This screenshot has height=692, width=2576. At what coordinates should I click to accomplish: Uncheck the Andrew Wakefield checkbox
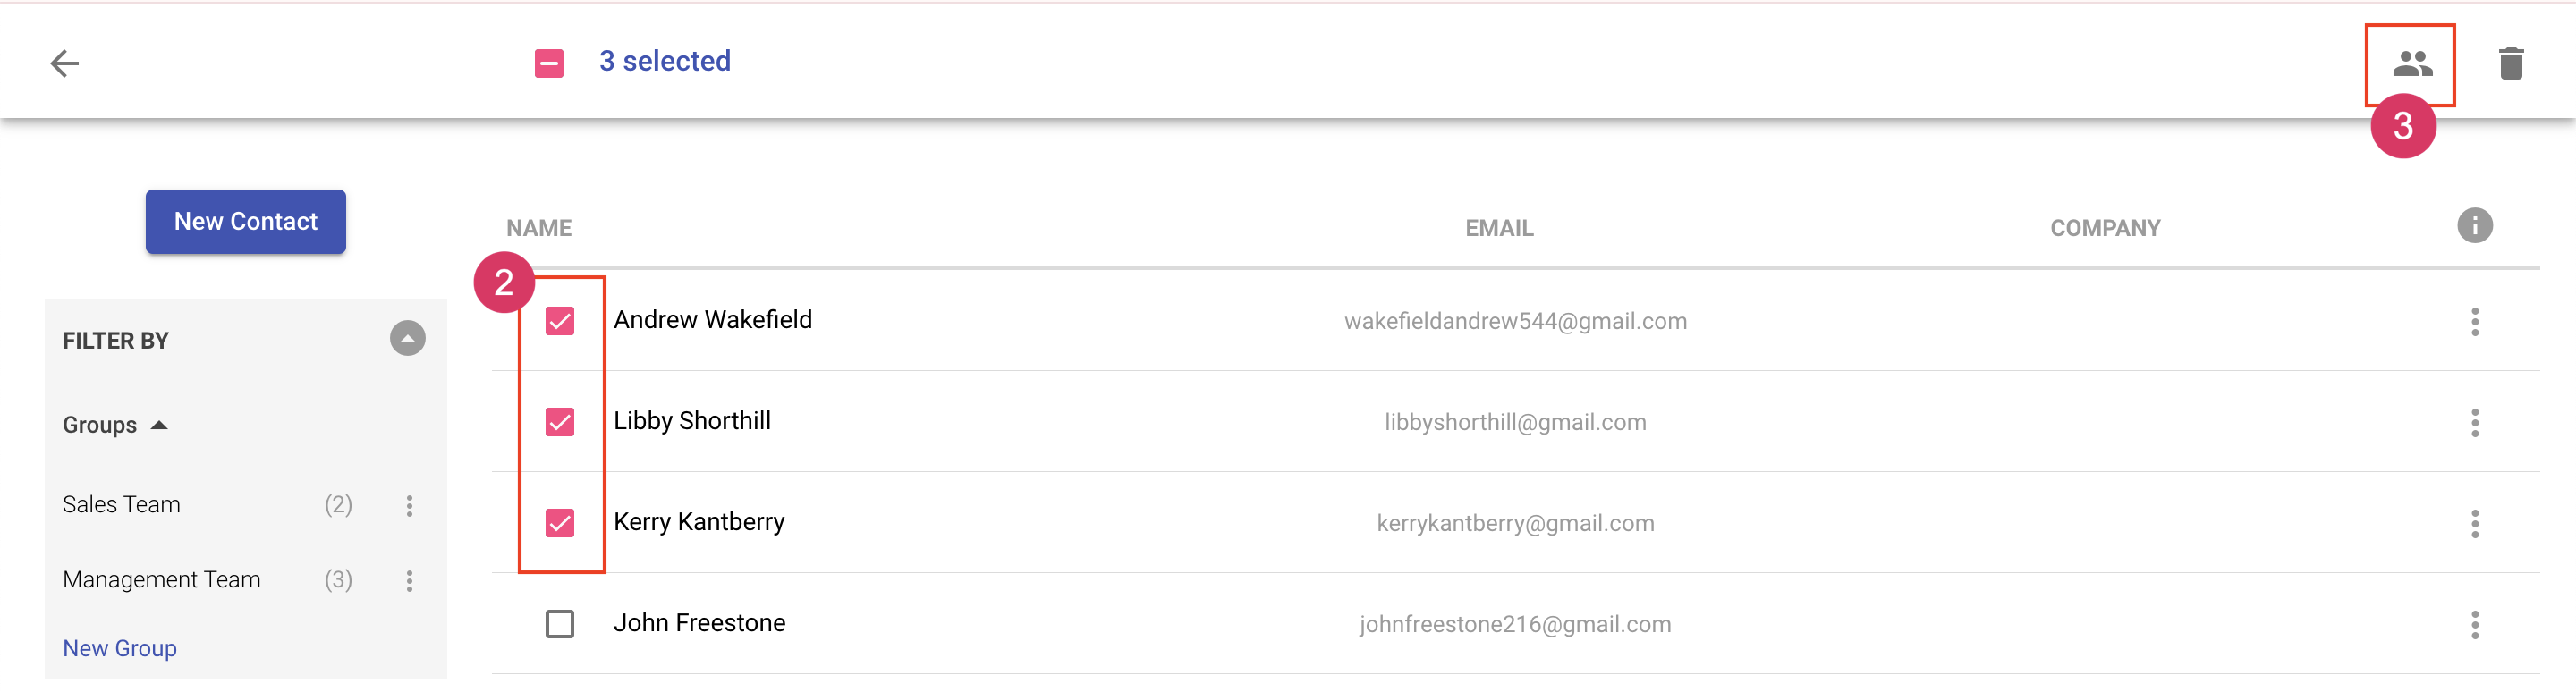pyautogui.click(x=560, y=322)
